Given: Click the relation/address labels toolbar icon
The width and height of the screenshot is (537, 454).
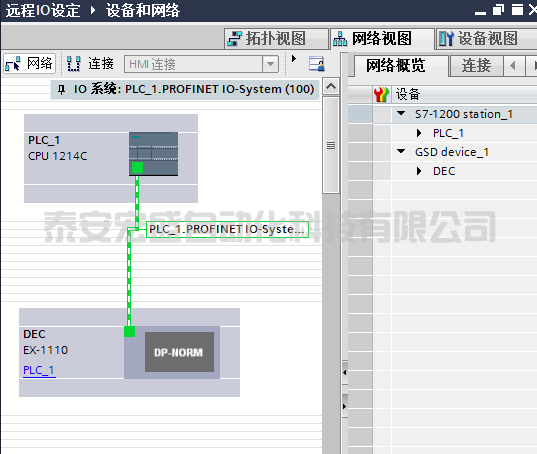Looking at the screenshot, I should [x=317, y=64].
